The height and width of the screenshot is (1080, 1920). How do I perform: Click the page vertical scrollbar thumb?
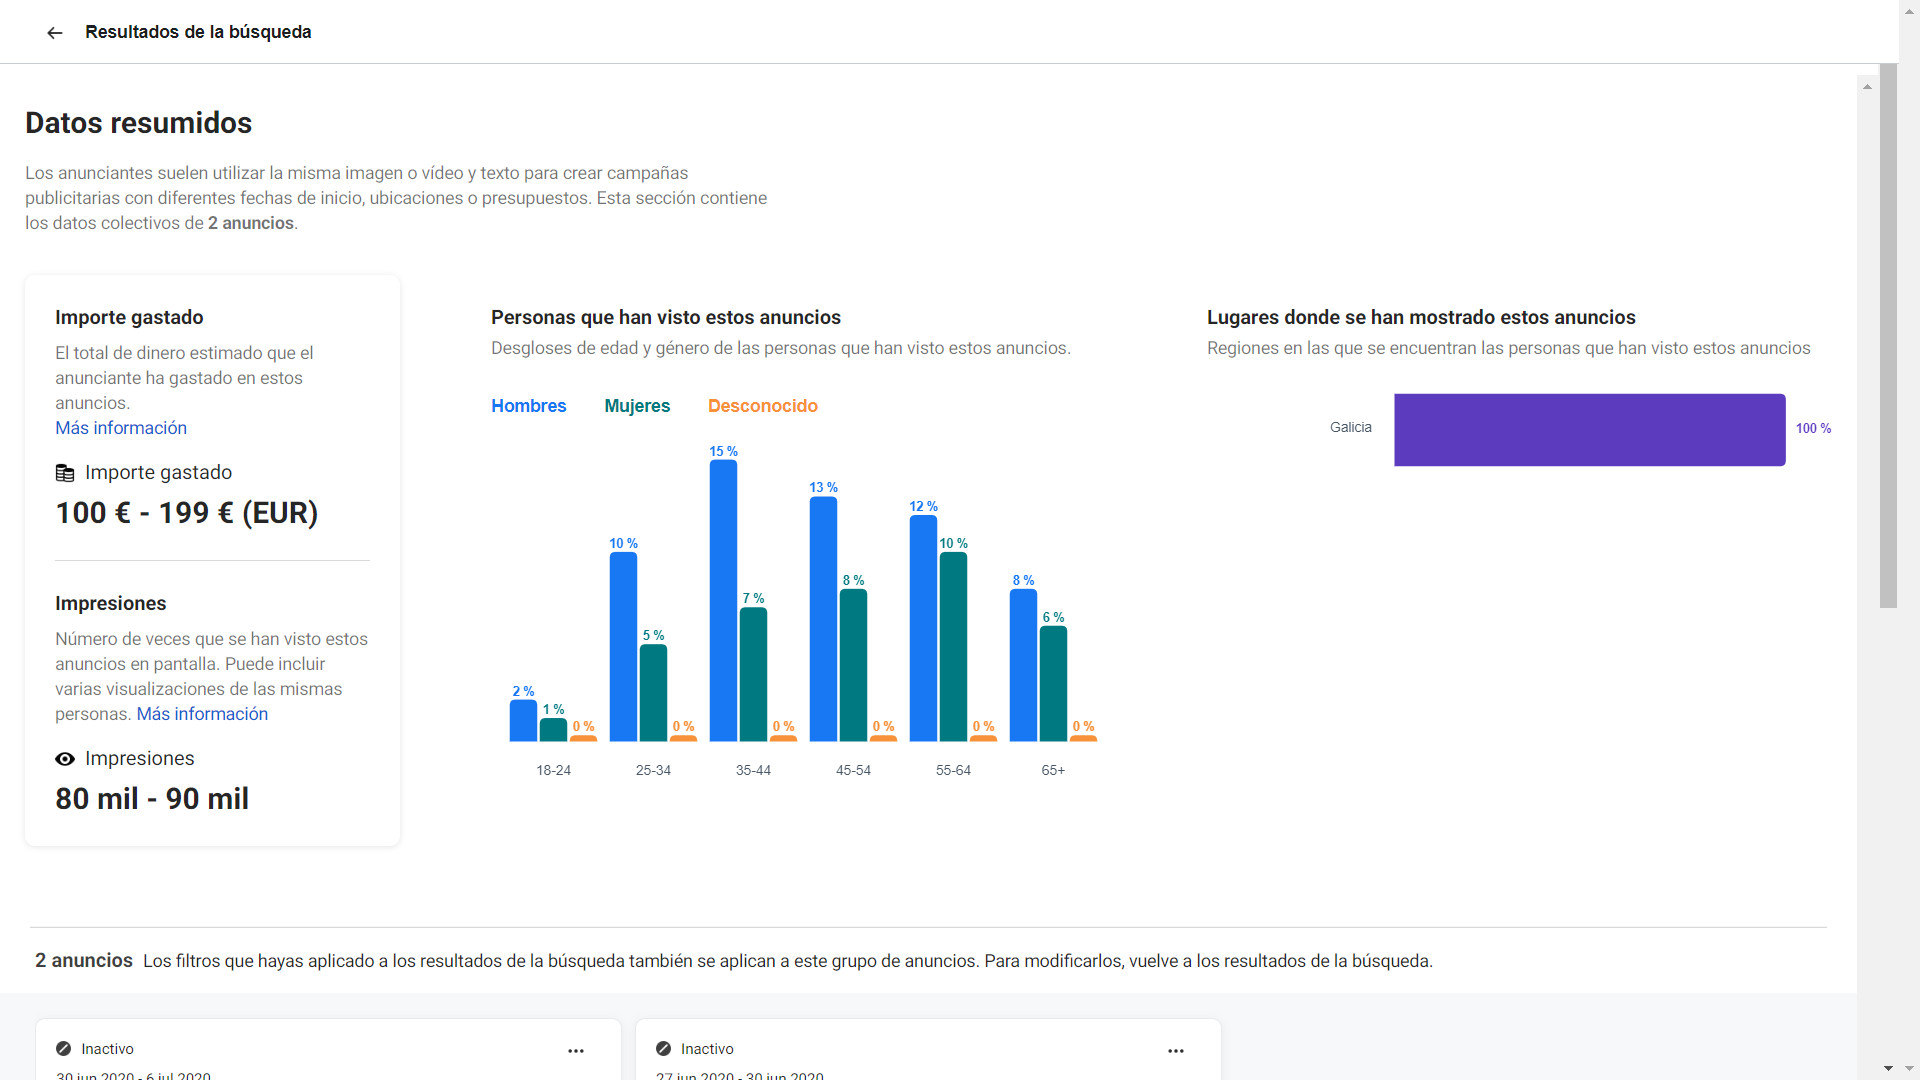coord(1888,336)
